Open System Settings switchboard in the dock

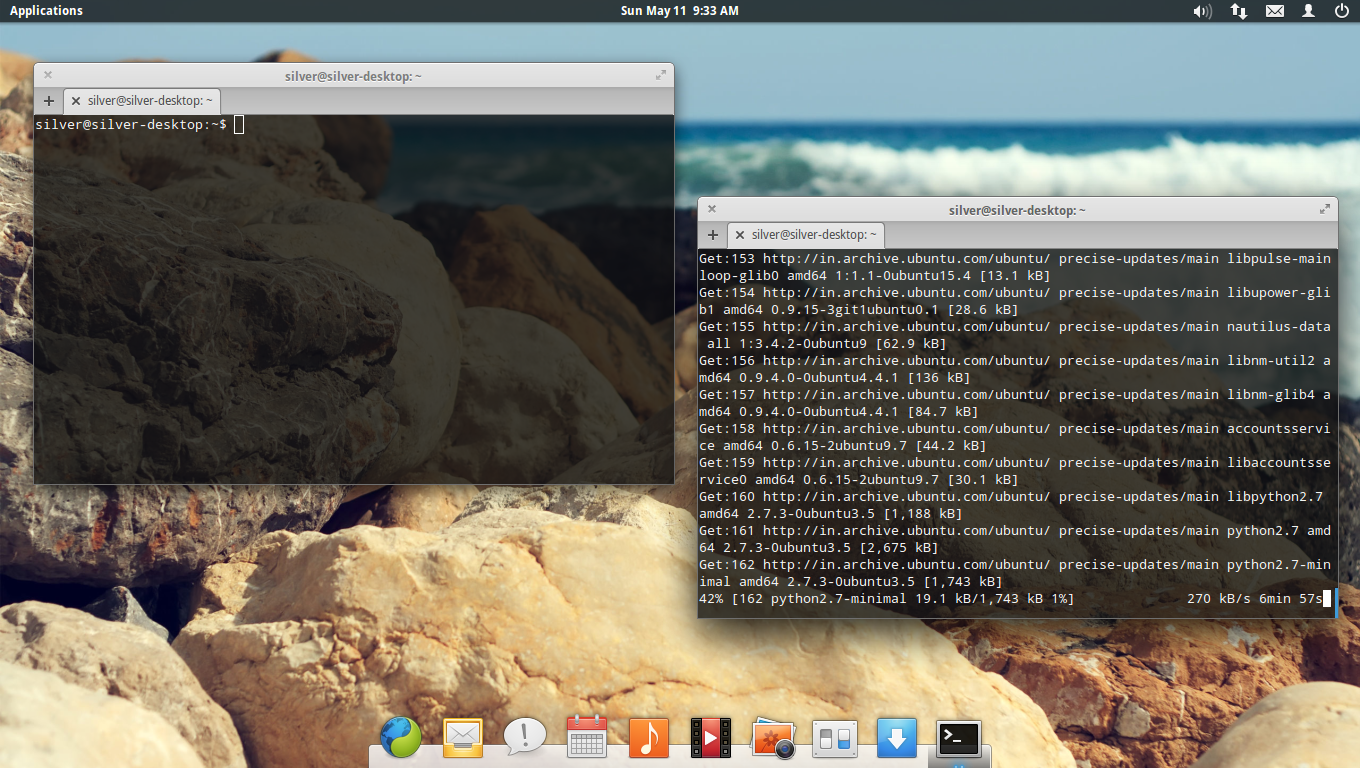pyautogui.click(x=835, y=738)
